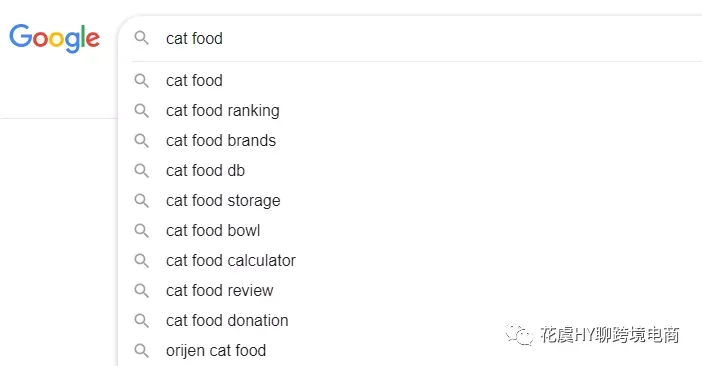Click search icon beside 'cat food donation'
Image resolution: width=702 pixels, height=366 pixels.
141,320
